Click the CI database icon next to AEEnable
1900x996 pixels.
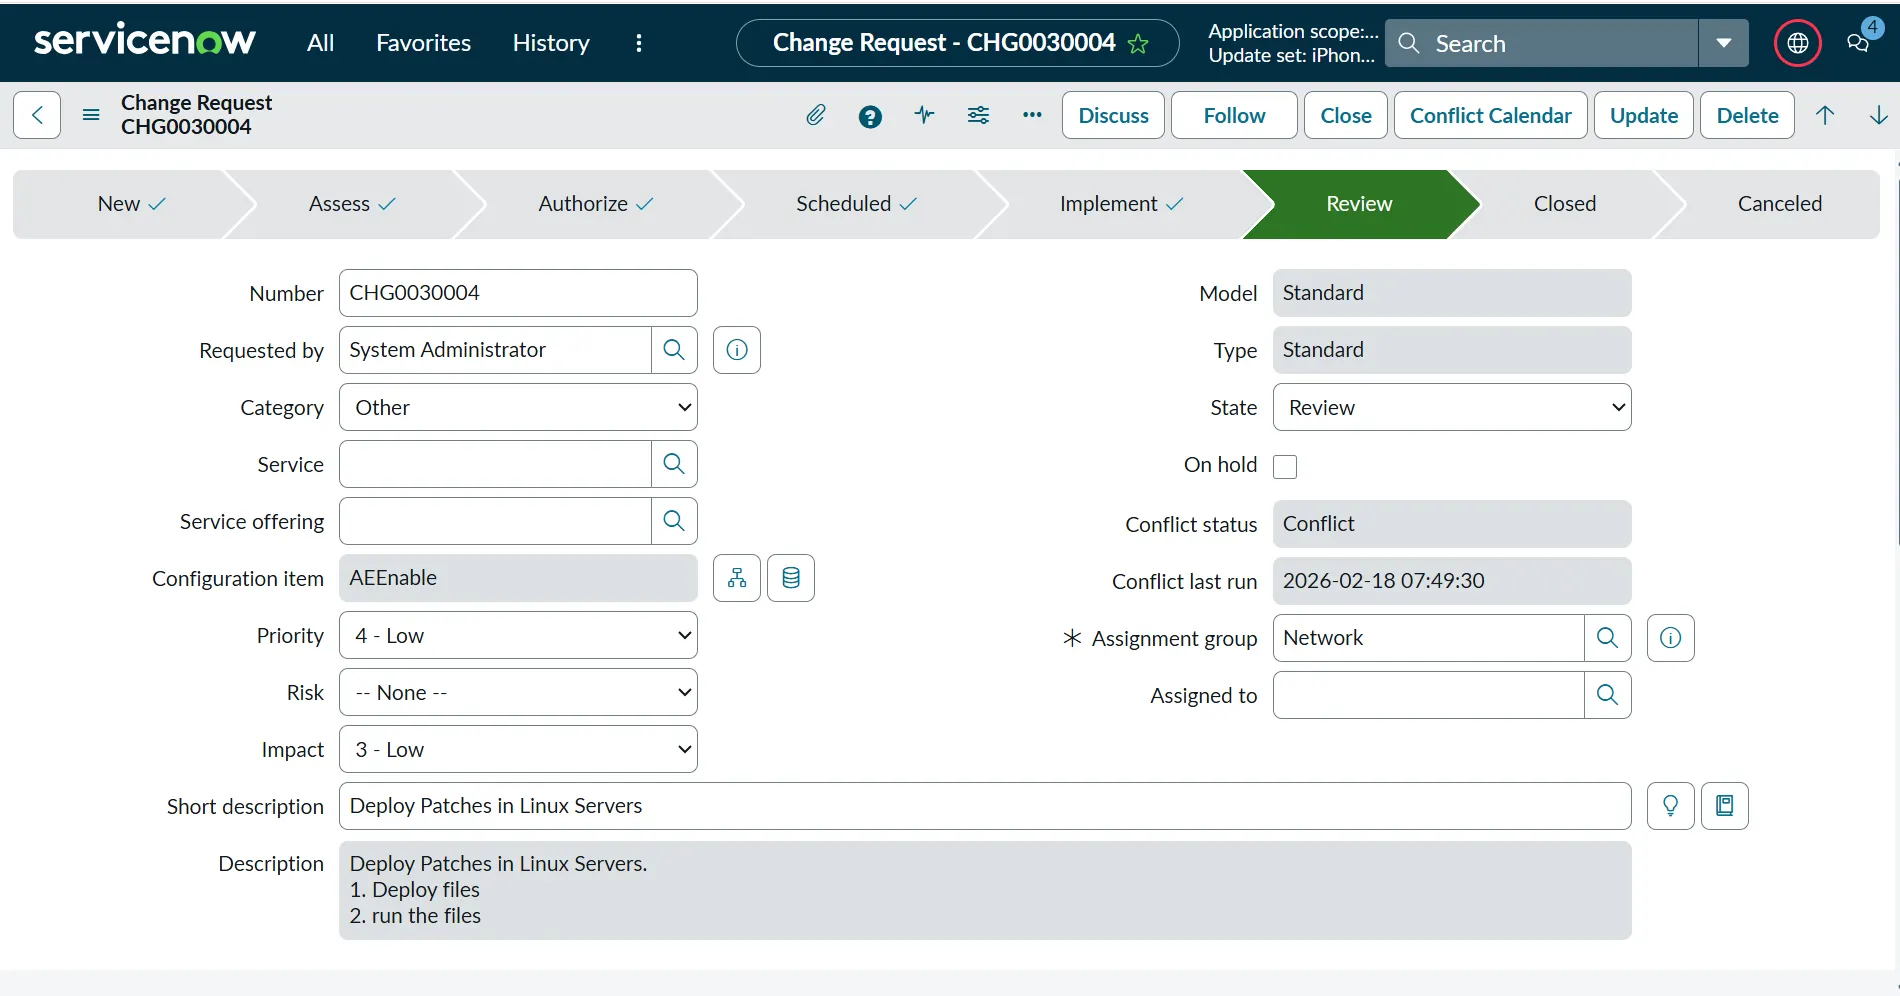(791, 578)
